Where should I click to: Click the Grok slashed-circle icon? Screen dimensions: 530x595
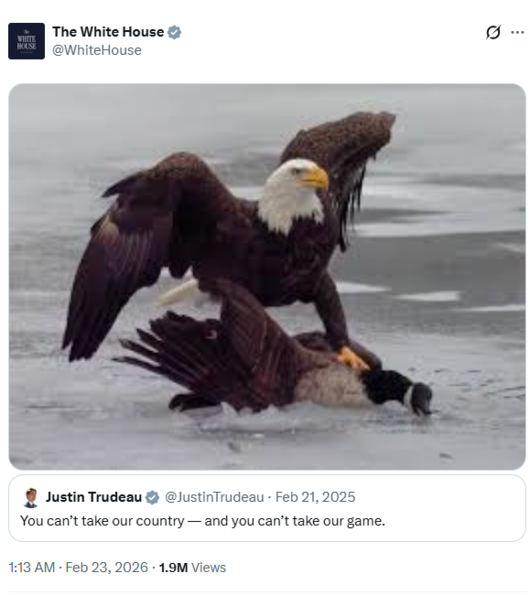[493, 32]
